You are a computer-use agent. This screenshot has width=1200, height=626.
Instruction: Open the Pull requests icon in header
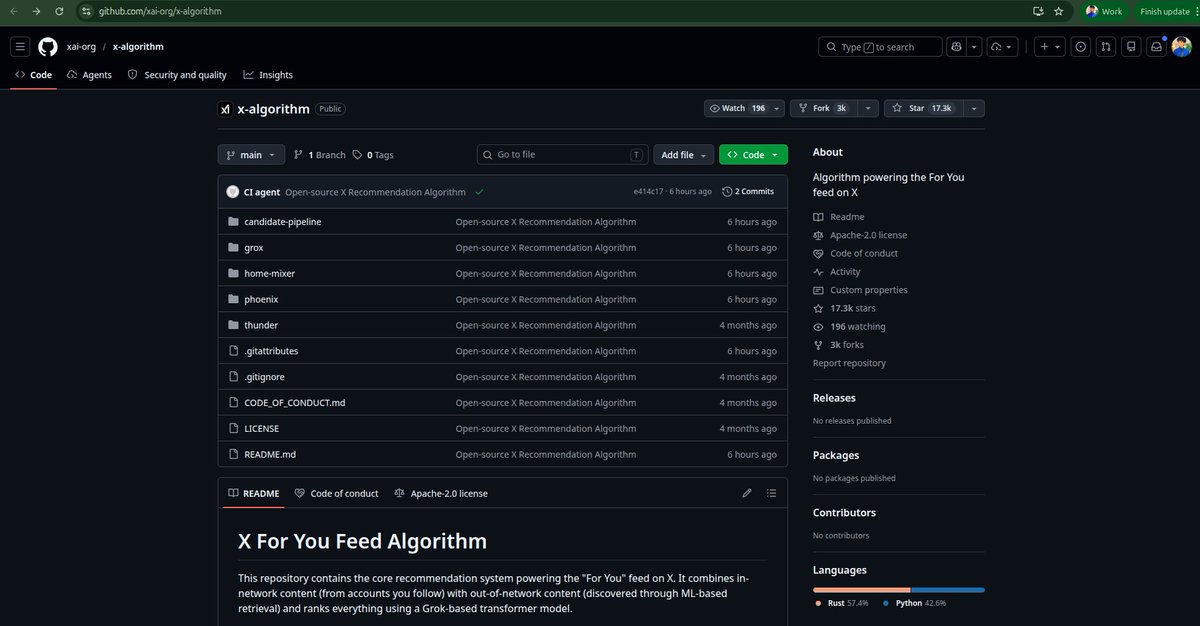pyautogui.click(x=1106, y=47)
